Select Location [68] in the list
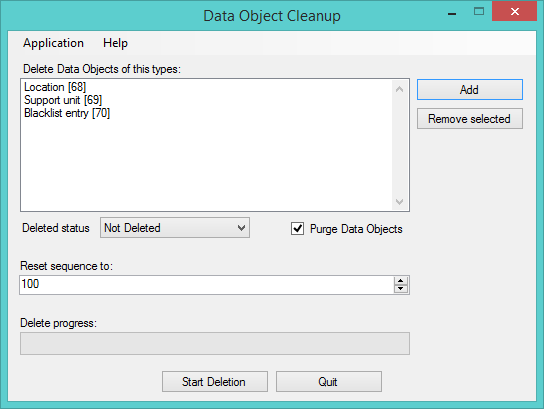 [x=55, y=87]
